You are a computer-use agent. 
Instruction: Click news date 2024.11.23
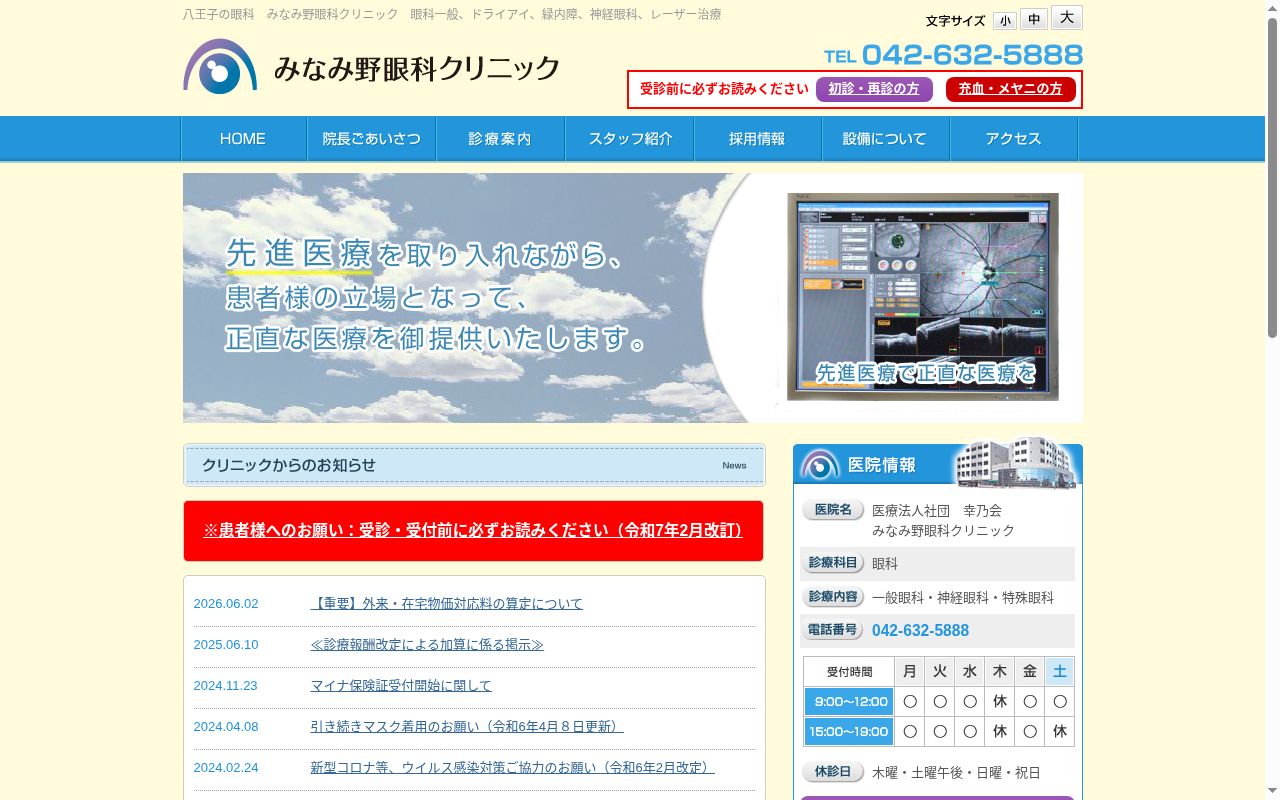coord(226,686)
